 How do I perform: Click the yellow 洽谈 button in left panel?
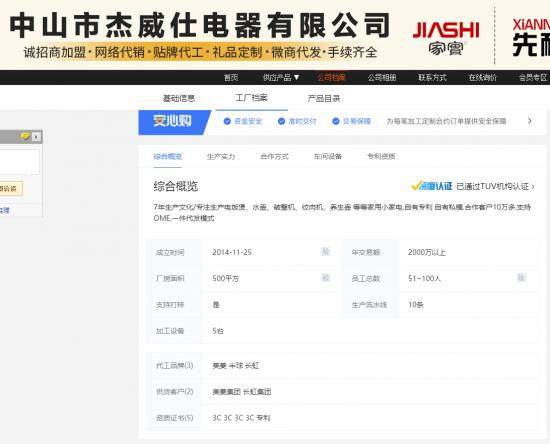pyautogui.click(x=10, y=189)
